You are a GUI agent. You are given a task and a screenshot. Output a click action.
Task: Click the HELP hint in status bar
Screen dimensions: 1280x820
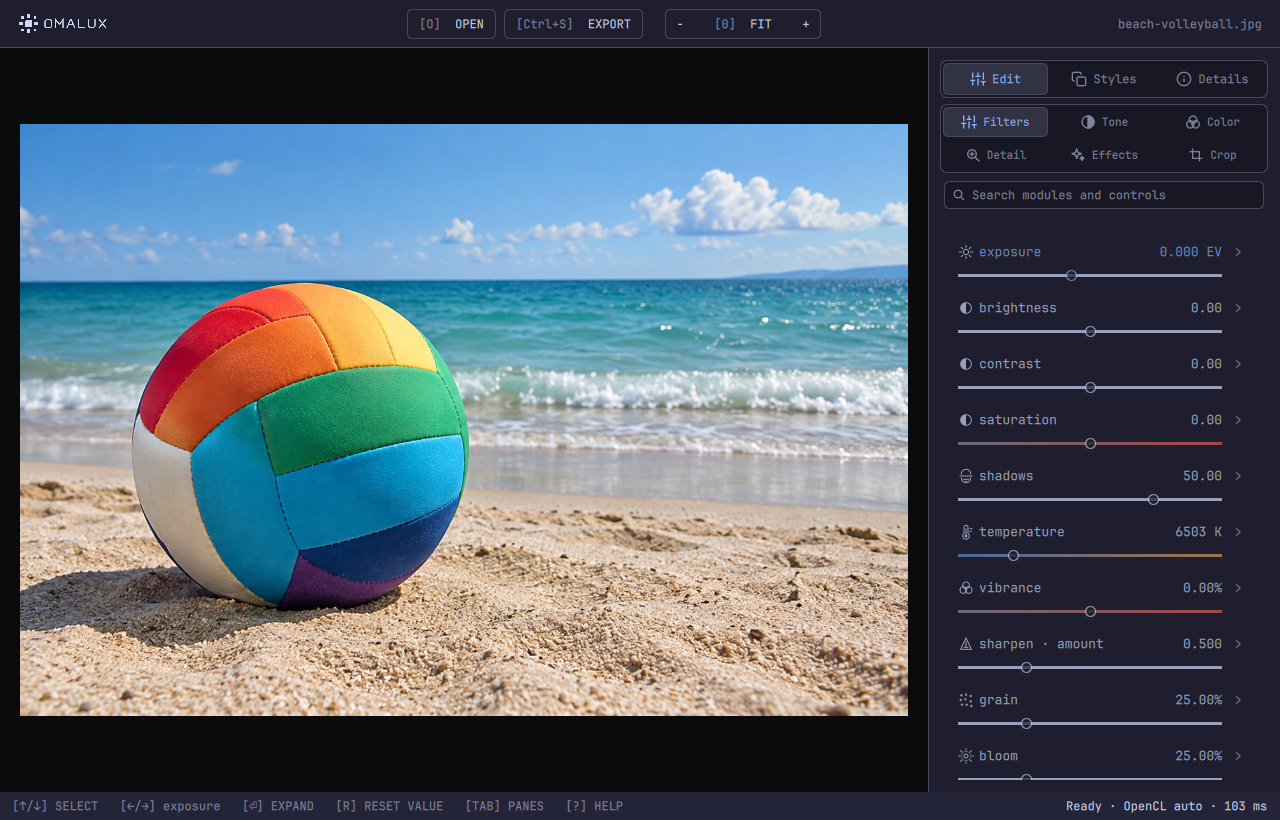click(594, 806)
